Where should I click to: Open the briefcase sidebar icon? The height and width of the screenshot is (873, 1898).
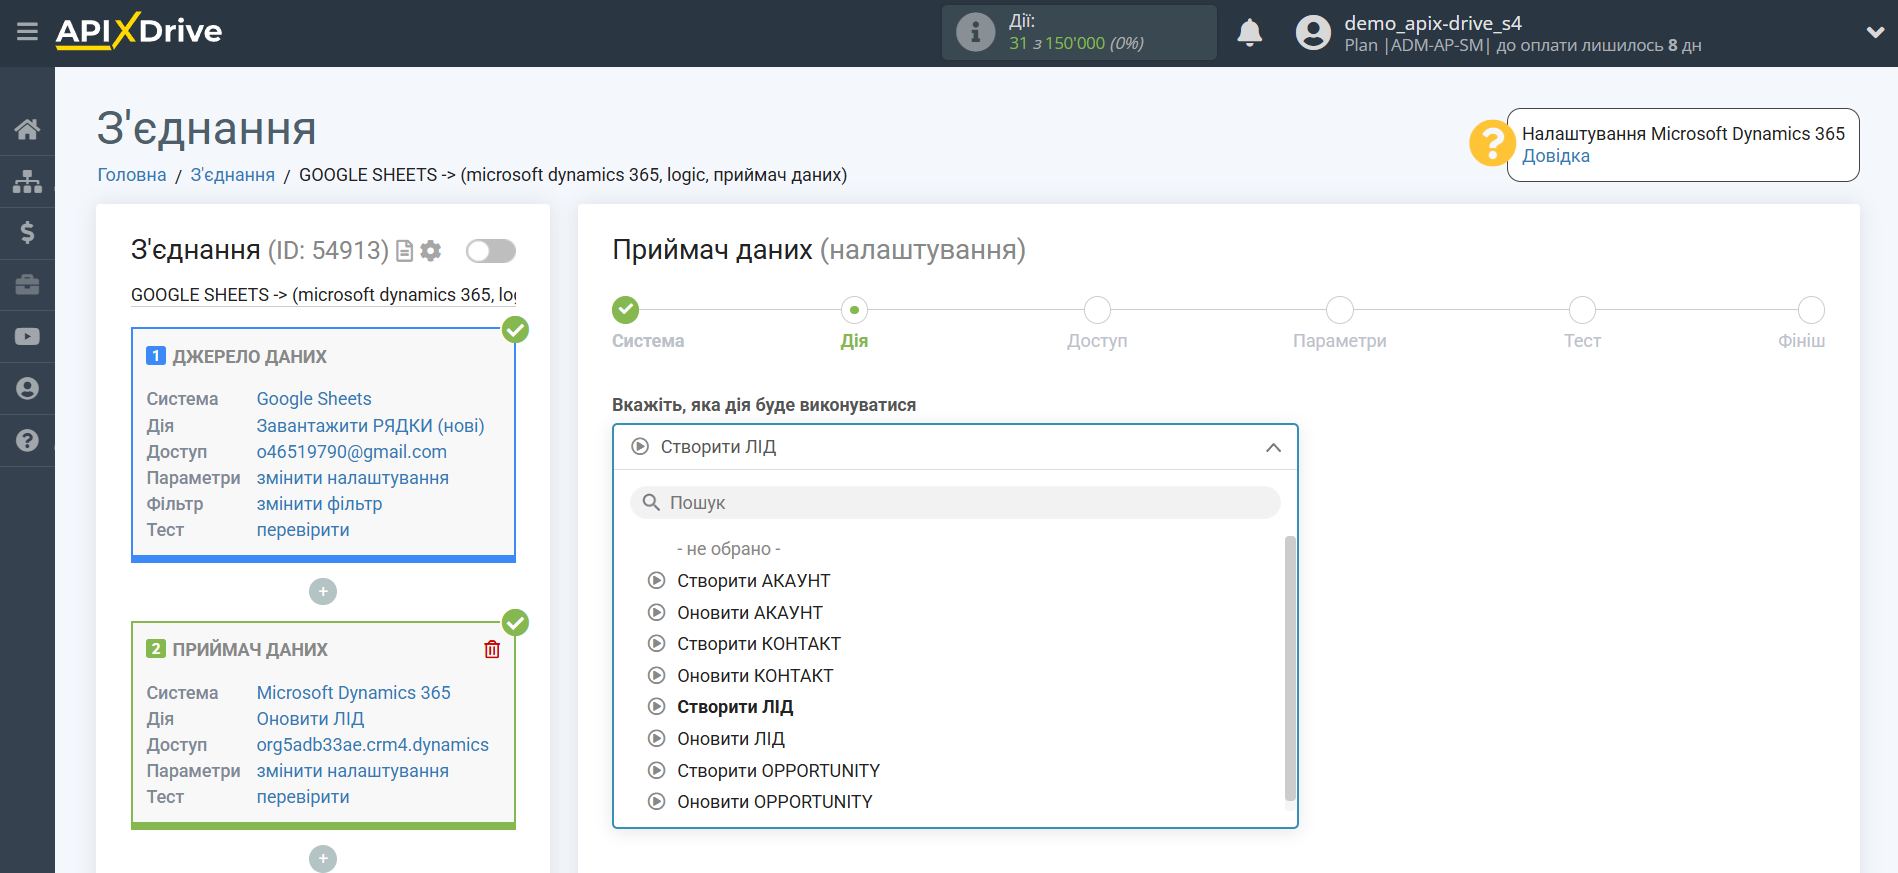27,285
